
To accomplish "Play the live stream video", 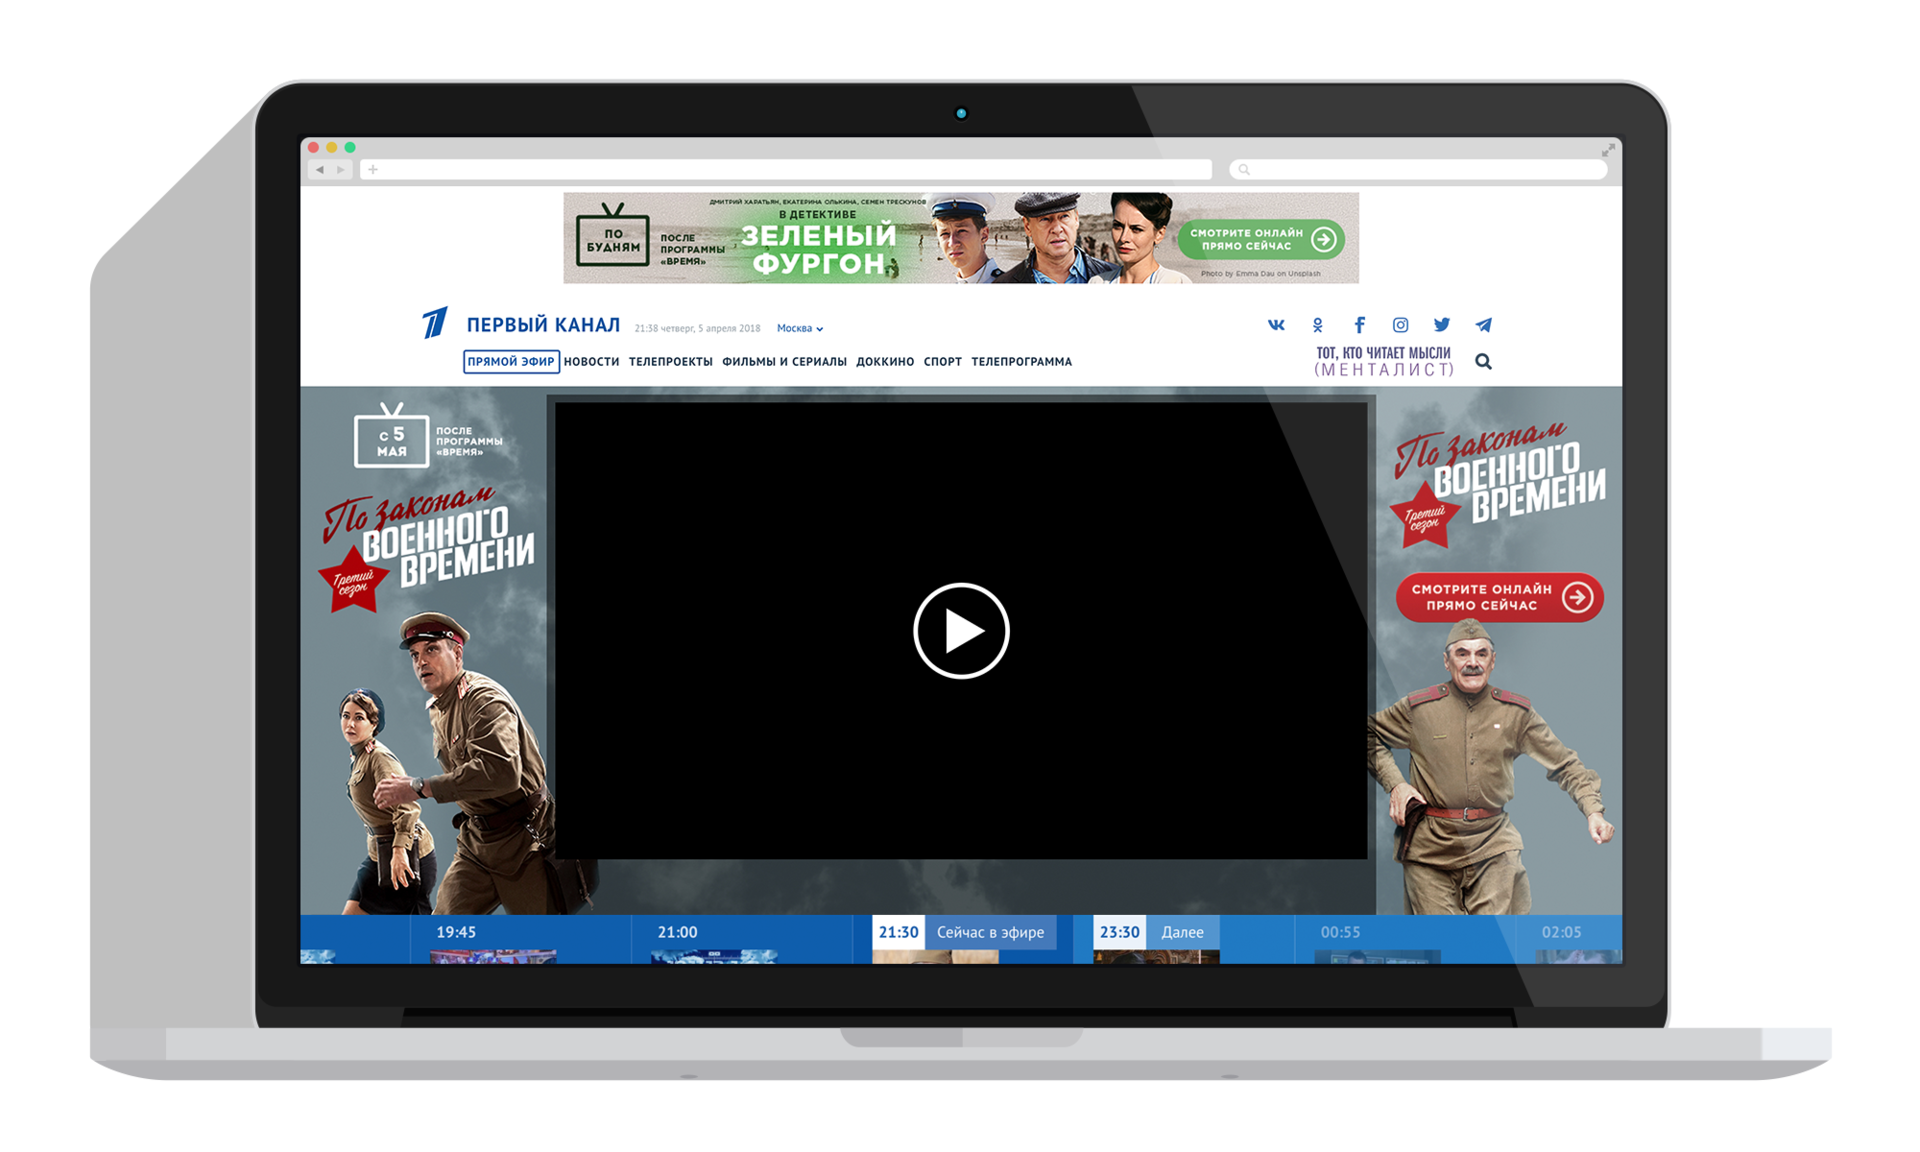I will [x=961, y=631].
